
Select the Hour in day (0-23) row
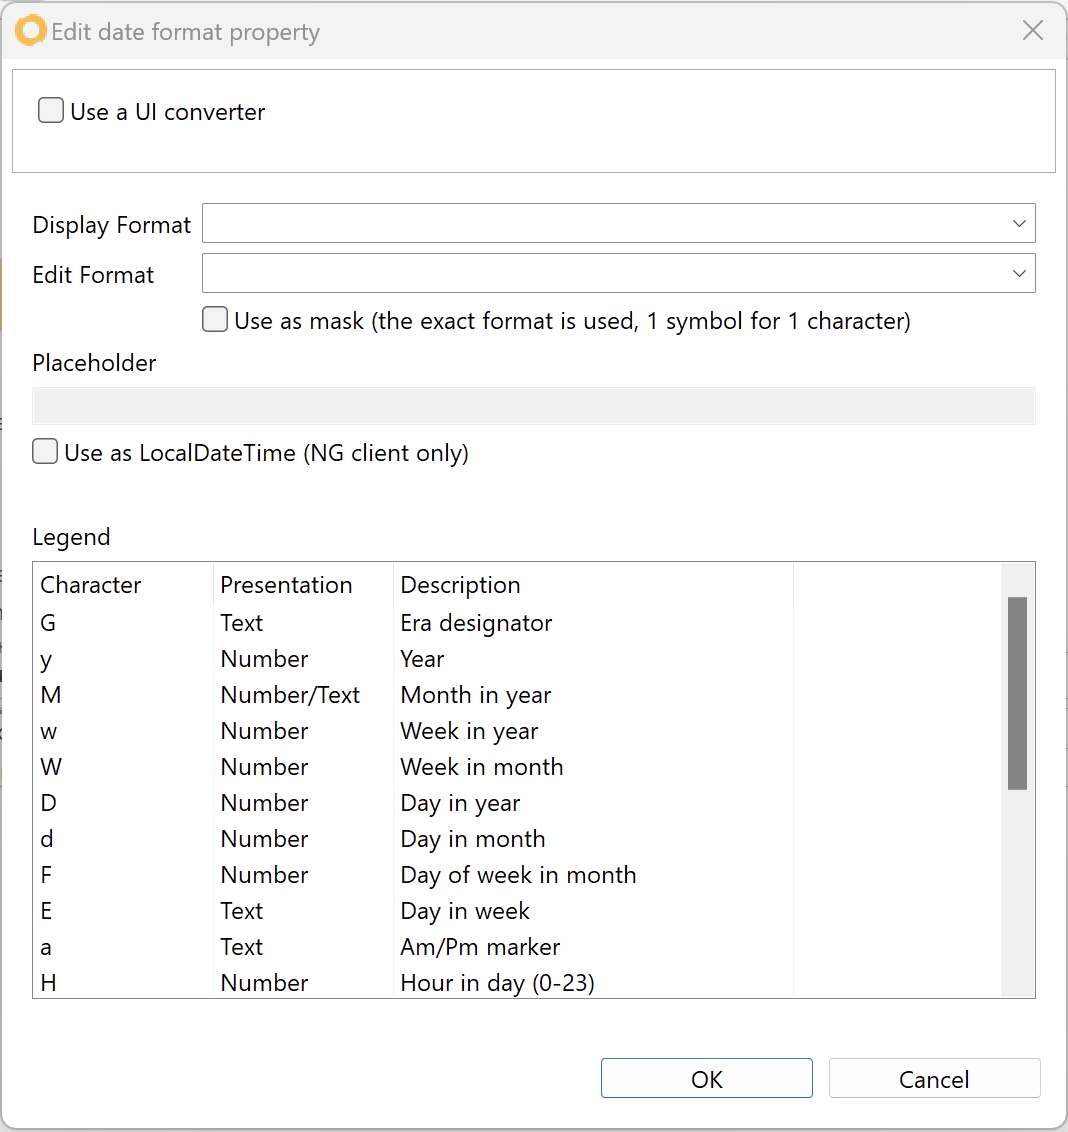pos(497,983)
